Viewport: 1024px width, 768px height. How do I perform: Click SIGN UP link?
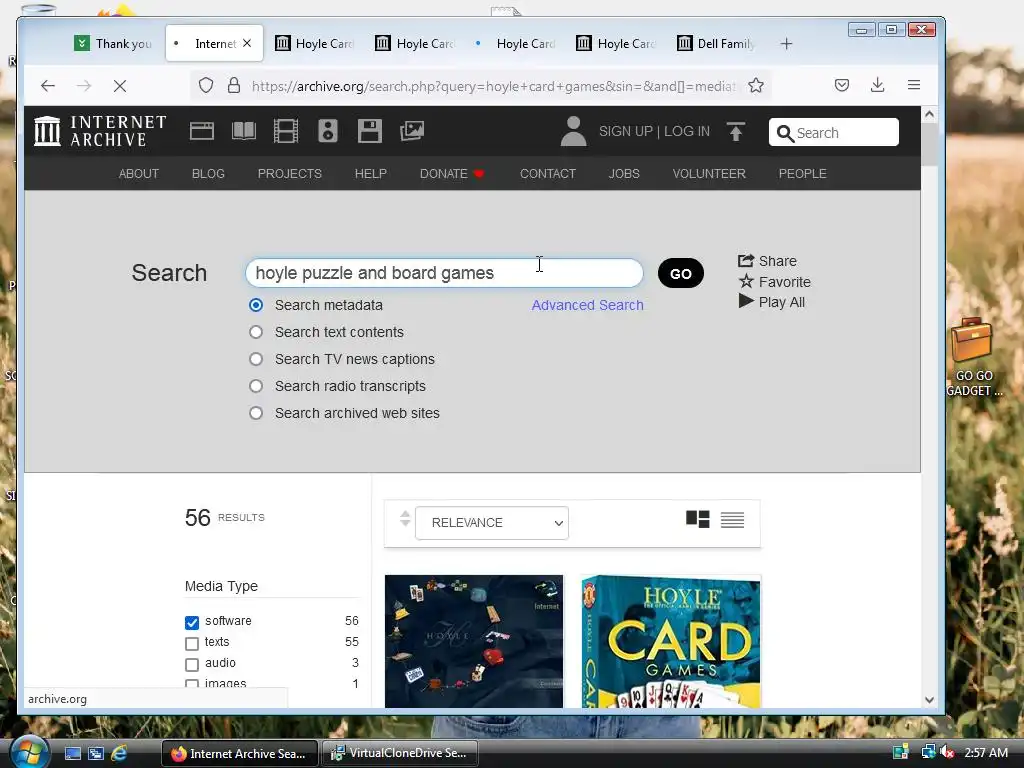pyautogui.click(x=626, y=131)
